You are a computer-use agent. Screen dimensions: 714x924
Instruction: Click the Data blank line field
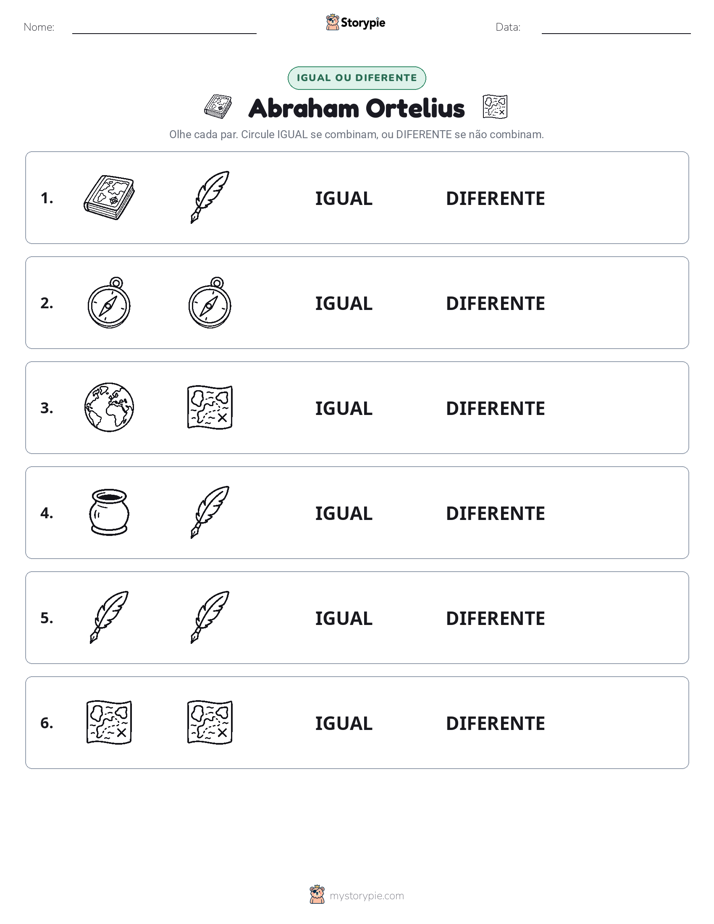click(616, 27)
